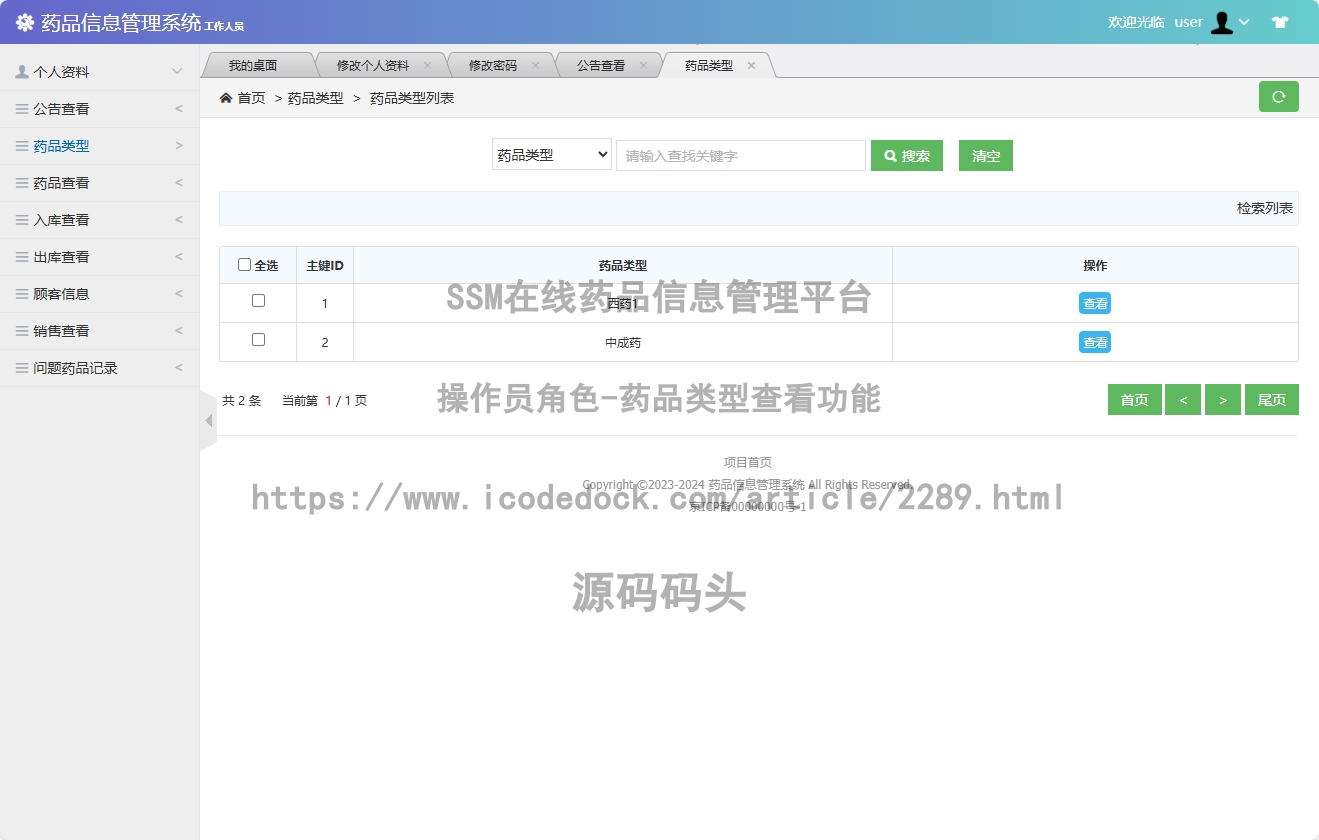Click the list icon beside 出库查看
The height and width of the screenshot is (840, 1319).
coord(22,257)
